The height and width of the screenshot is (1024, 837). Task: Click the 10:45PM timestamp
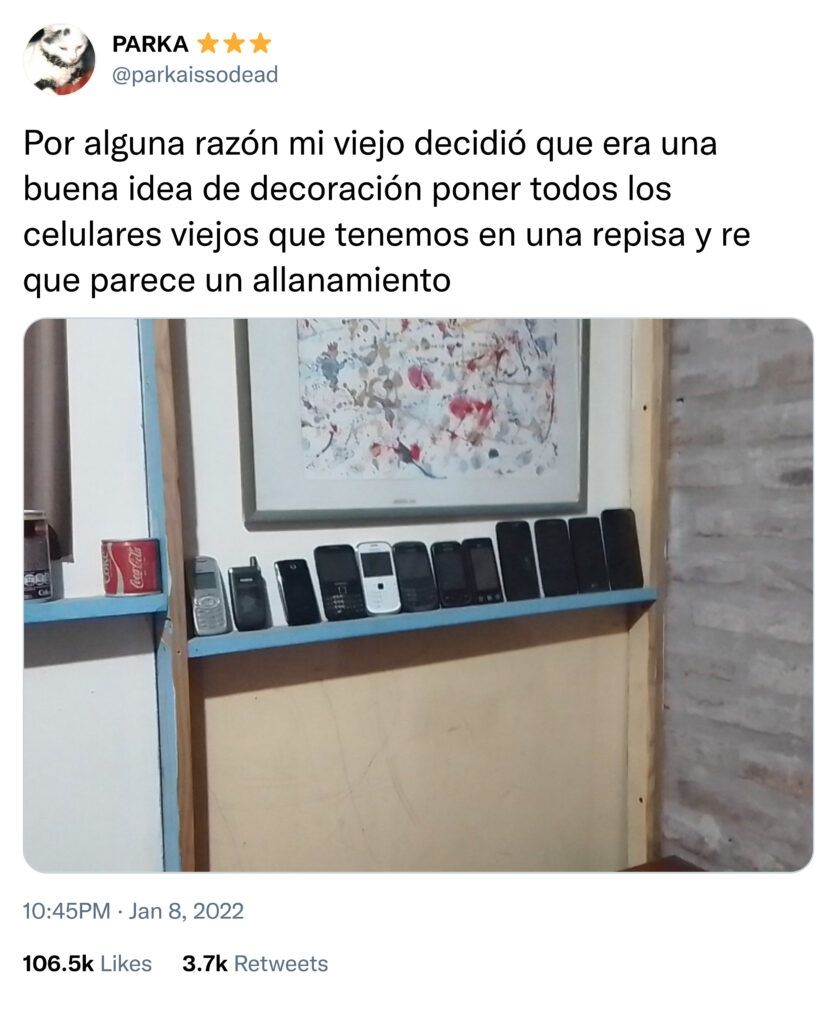point(67,911)
